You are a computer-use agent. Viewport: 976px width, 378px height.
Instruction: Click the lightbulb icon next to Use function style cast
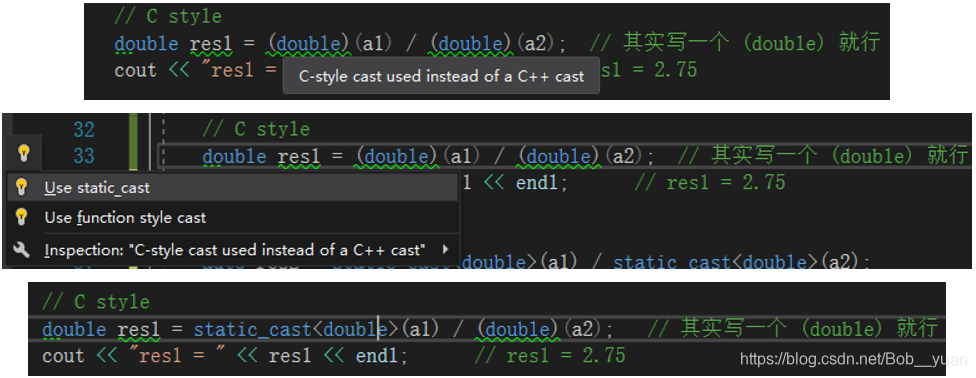[21, 217]
